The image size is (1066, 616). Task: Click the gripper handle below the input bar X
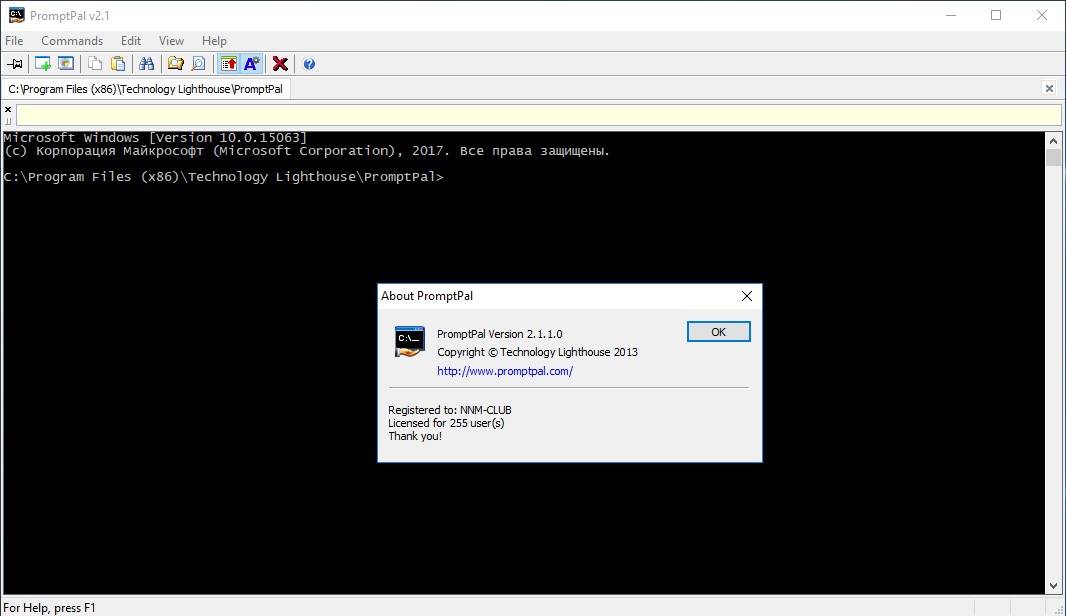[8, 121]
